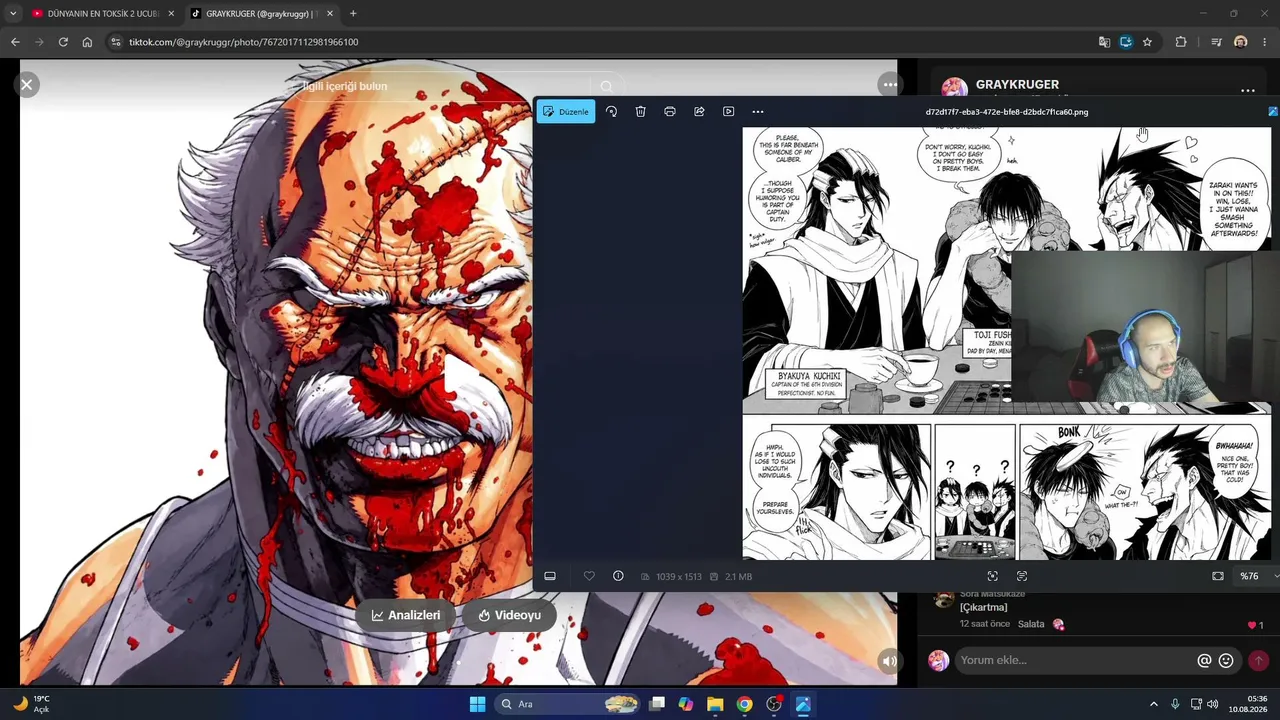Image resolution: width=1280 pixels, height=720 pixels.
Task: Select the GRAYKRUGER TikTok browser tab
Action: 262,13
